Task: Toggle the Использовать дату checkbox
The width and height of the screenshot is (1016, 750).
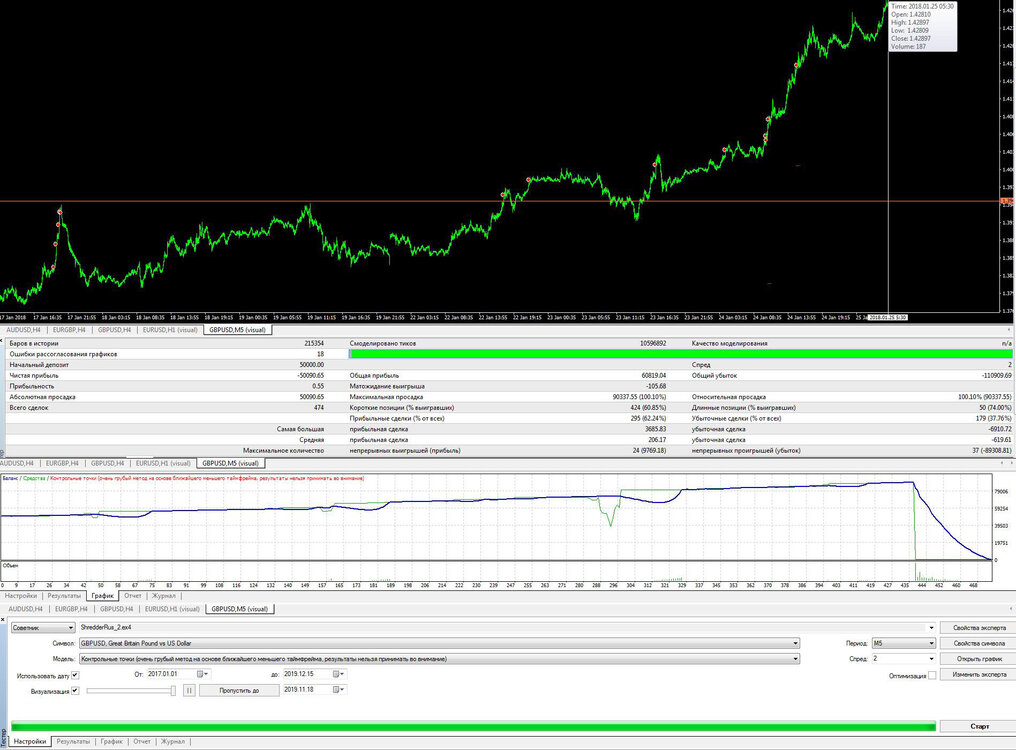Action: [75, 675]
